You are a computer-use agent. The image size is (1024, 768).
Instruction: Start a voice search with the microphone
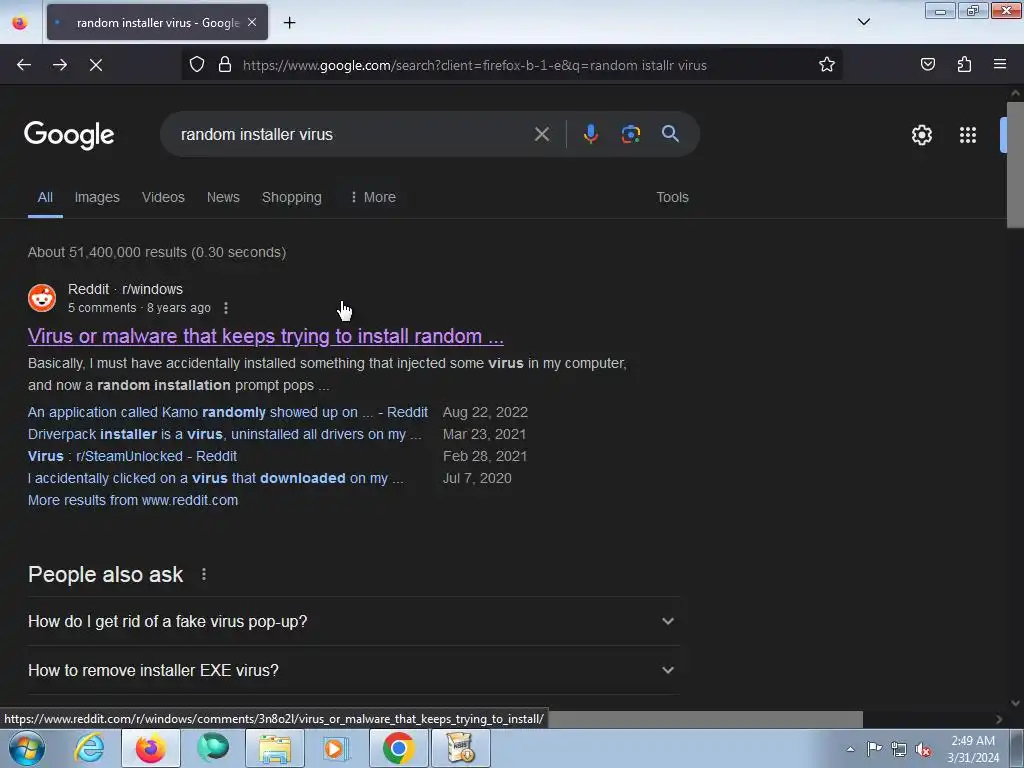click(590, 134)
